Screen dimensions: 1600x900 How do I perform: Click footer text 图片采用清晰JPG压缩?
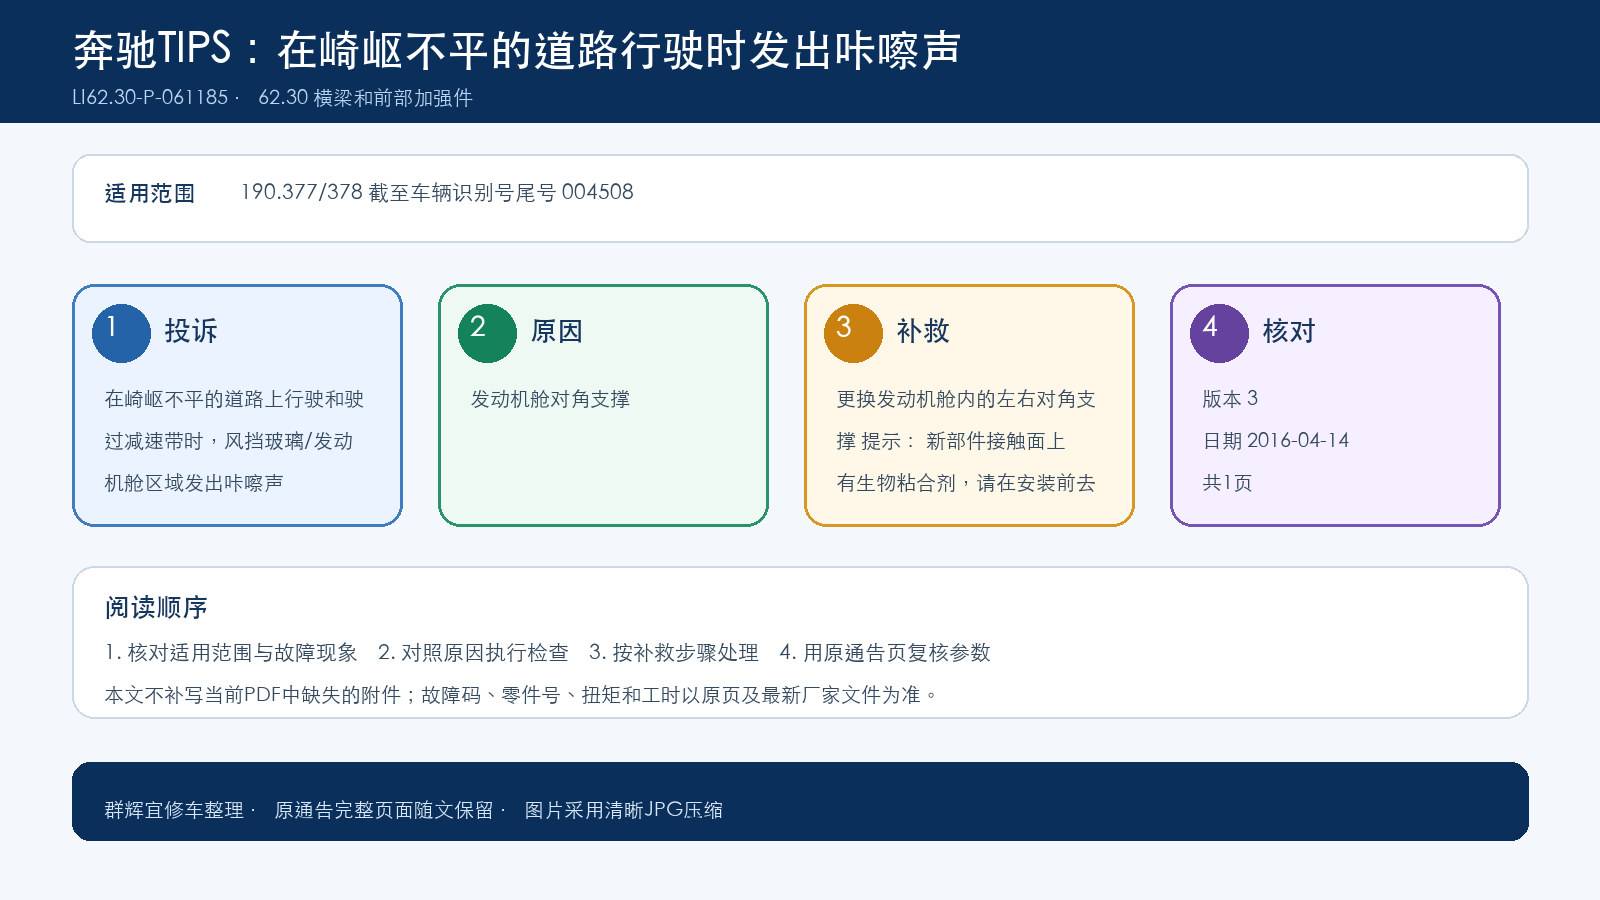[624, 810]
